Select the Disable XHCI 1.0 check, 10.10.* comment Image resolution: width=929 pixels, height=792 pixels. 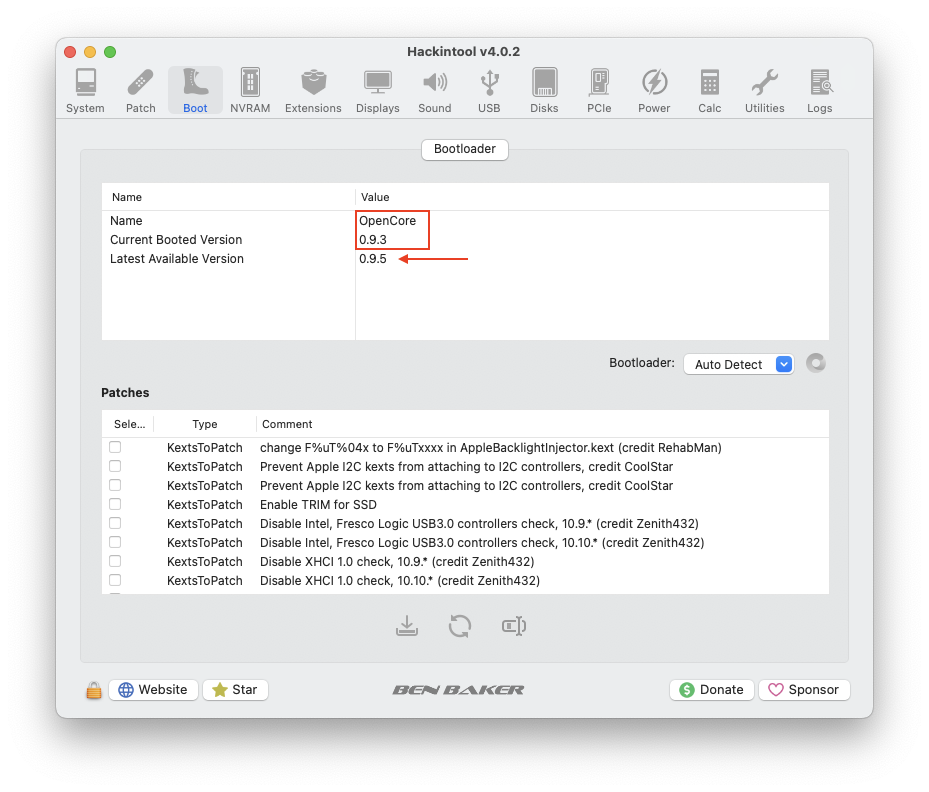400,581
